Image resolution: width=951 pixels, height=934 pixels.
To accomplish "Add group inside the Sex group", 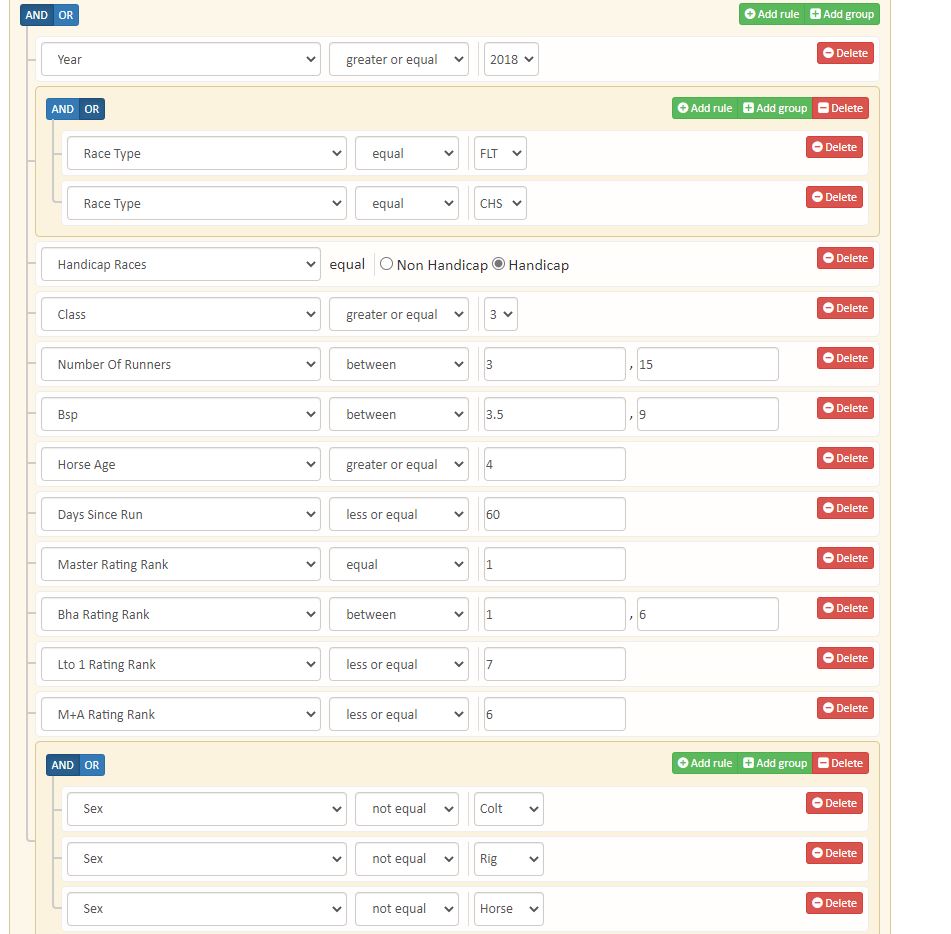I will pos(775,763).
